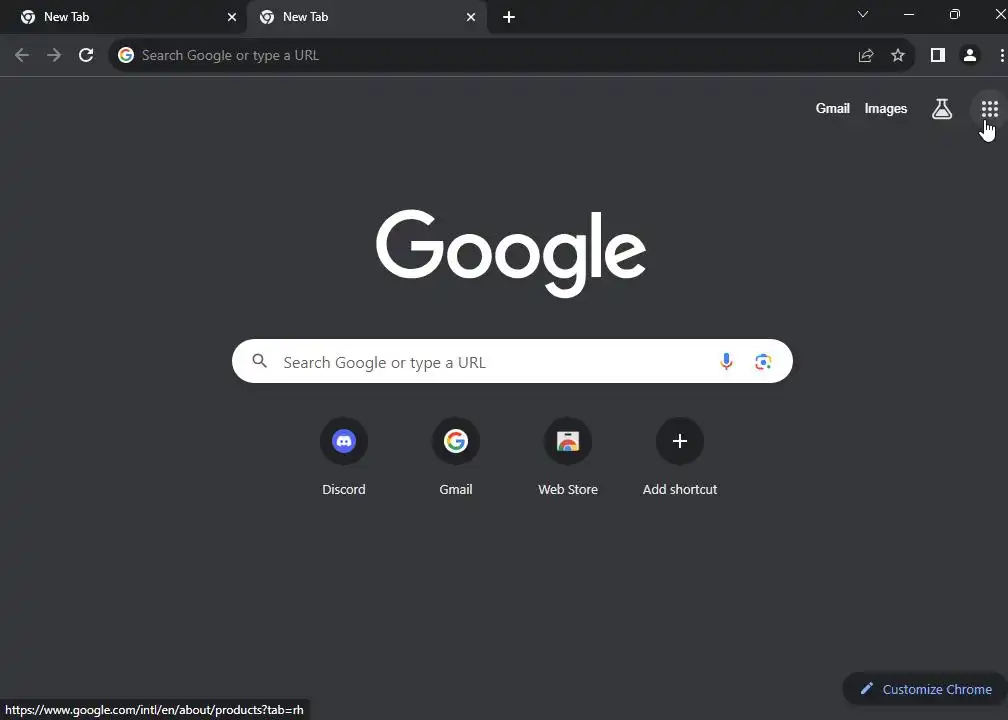This screenshot has width=1008, height=720.
Task: Open Customize Chrome panel
Action: [926, 689]
